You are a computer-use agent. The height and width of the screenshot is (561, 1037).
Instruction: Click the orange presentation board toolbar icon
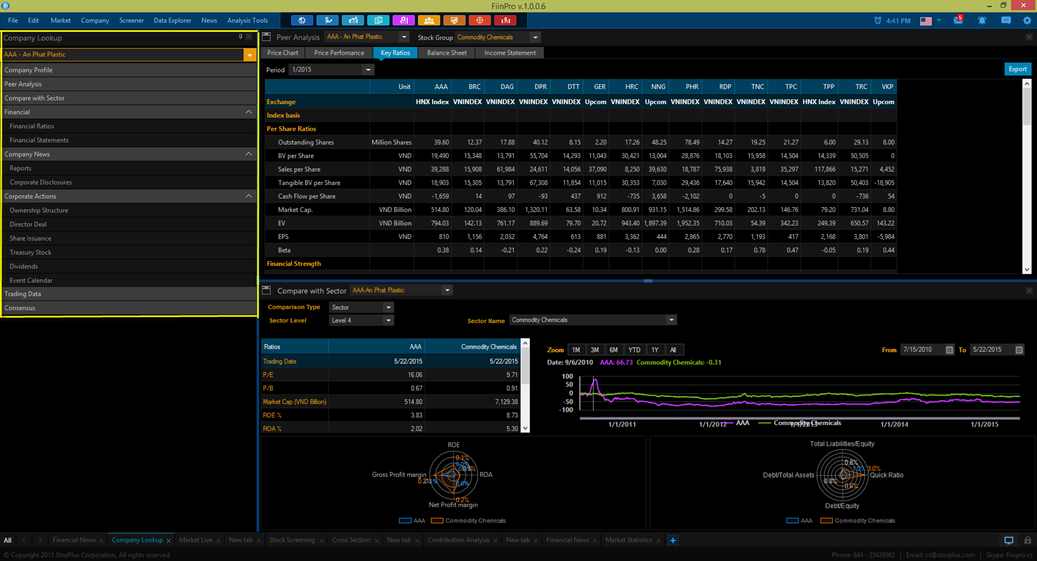pos(454,21)
